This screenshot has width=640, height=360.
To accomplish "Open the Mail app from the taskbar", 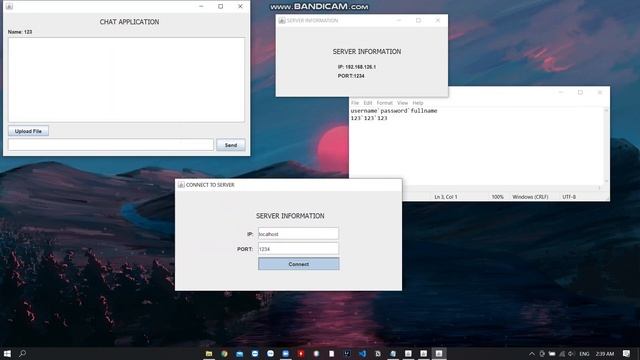I will point(240,353).
